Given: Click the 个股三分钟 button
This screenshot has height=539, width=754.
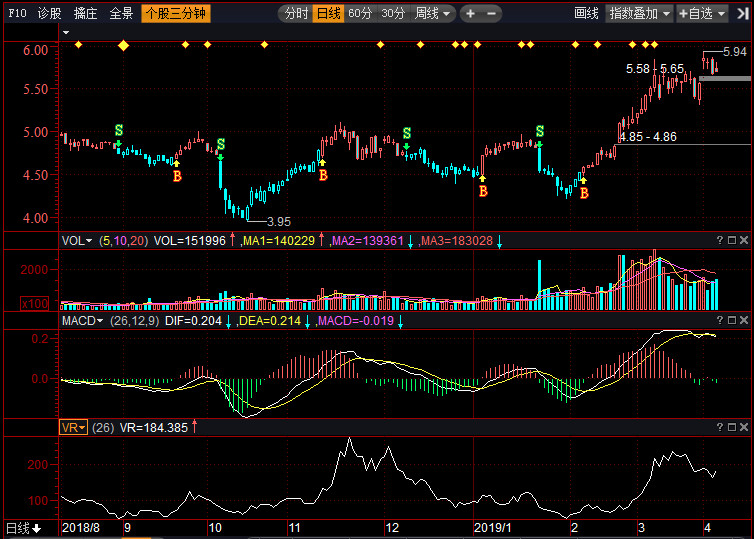Looking at the screenshot, I should (176, 13).
